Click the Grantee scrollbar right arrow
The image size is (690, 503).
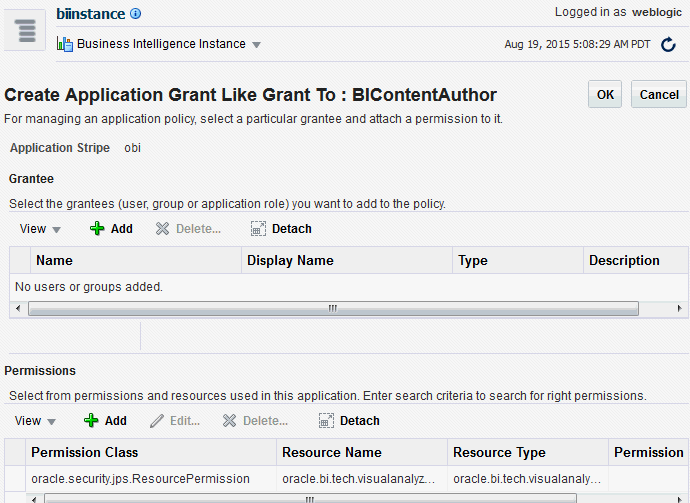pyautogui.click(x=679, y=308)
